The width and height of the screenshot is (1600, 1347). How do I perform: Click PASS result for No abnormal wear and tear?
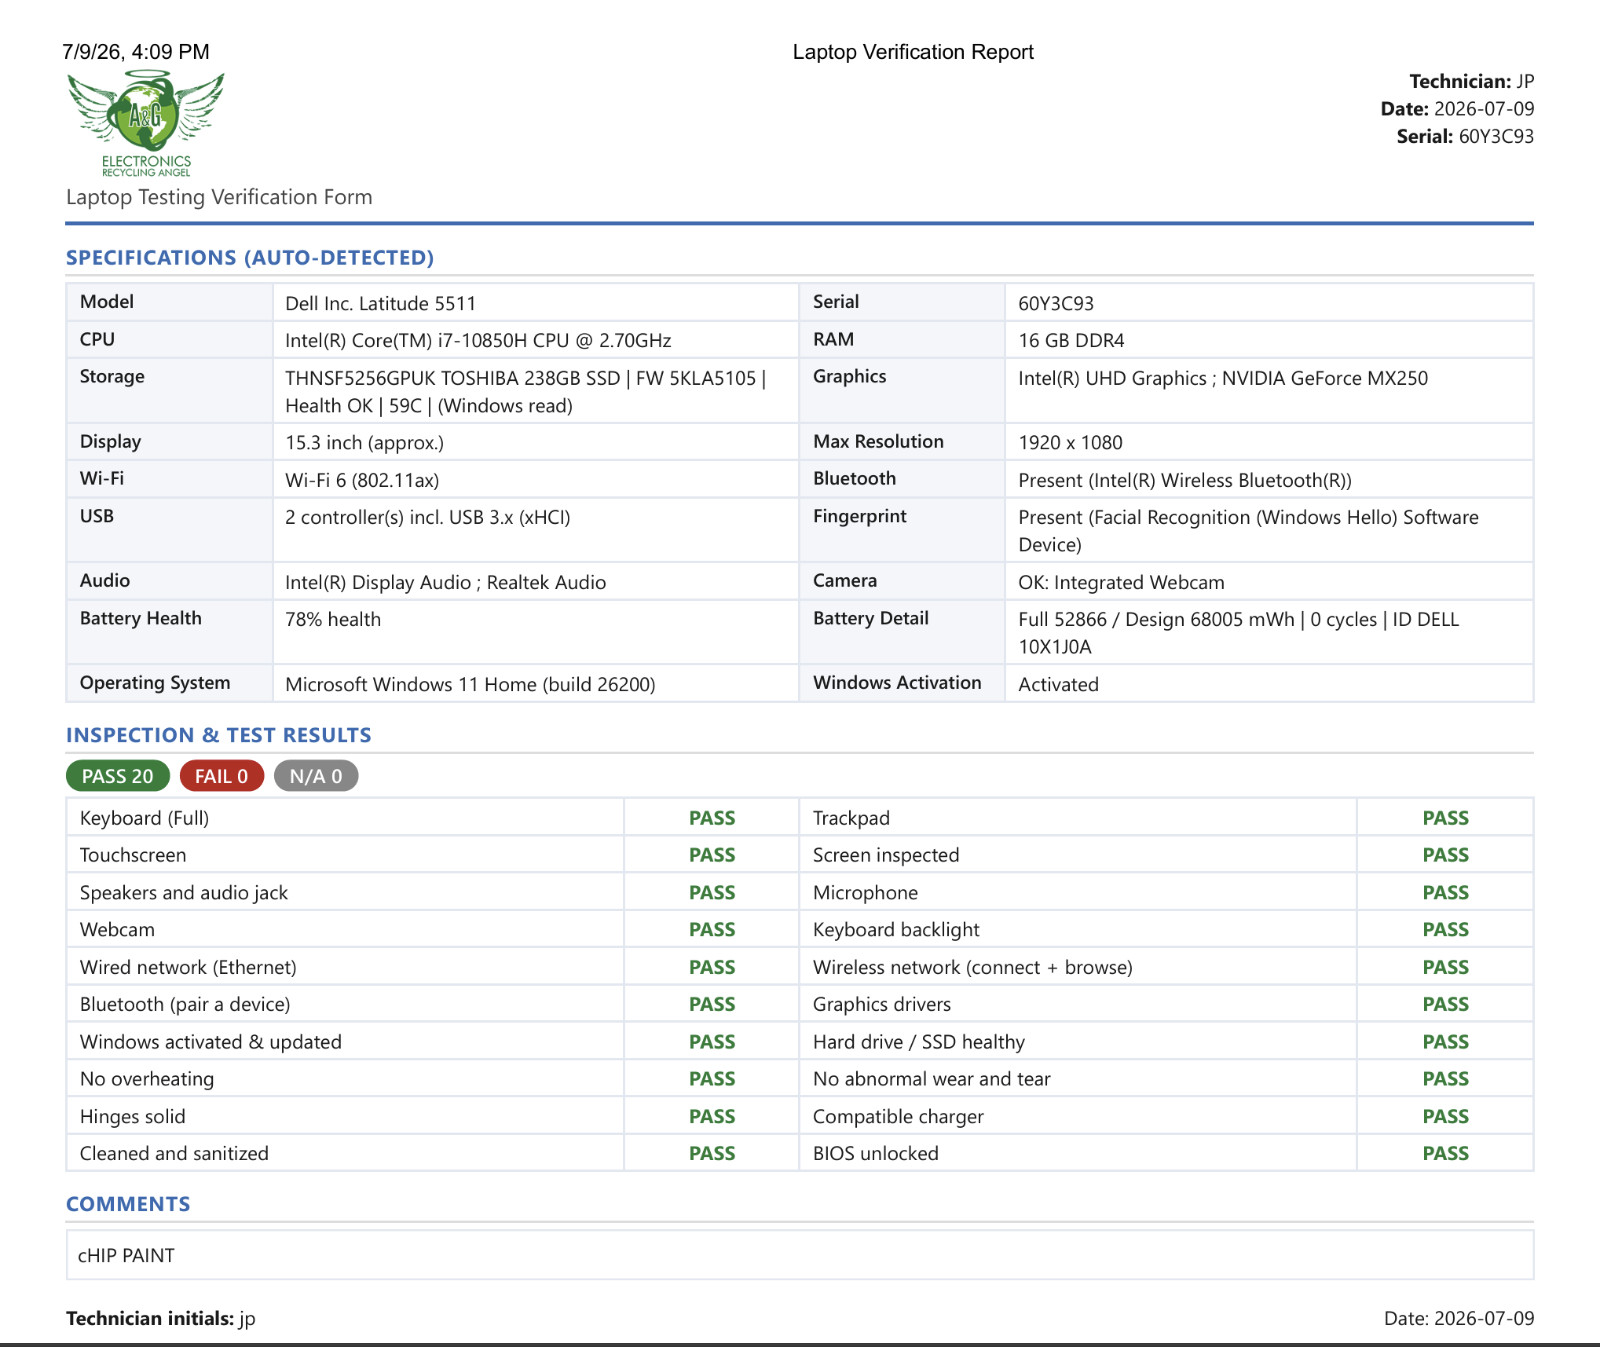tap(1446, 1078)
